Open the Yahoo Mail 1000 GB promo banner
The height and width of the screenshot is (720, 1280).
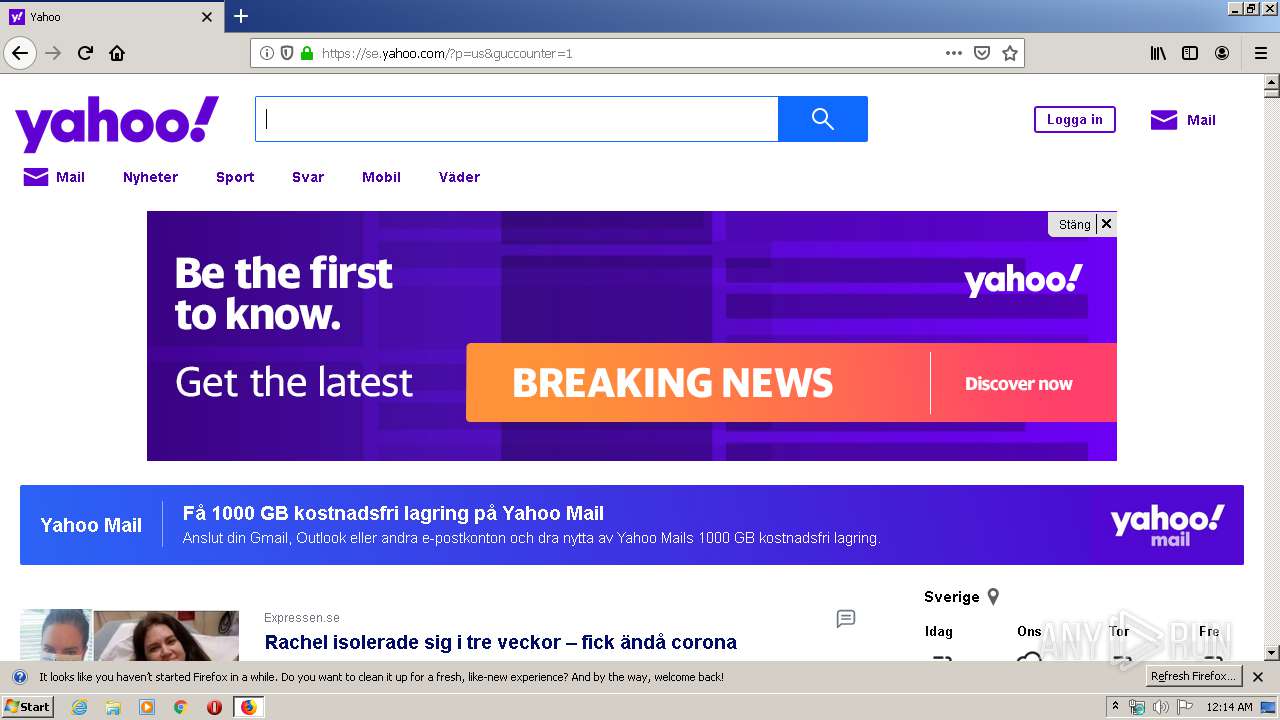tap(632, 525)
